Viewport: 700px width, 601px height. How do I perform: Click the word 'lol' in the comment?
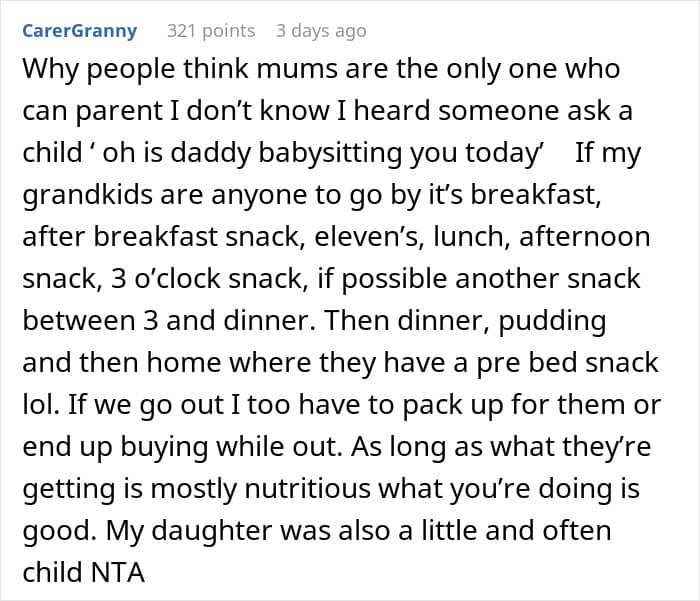40,405
